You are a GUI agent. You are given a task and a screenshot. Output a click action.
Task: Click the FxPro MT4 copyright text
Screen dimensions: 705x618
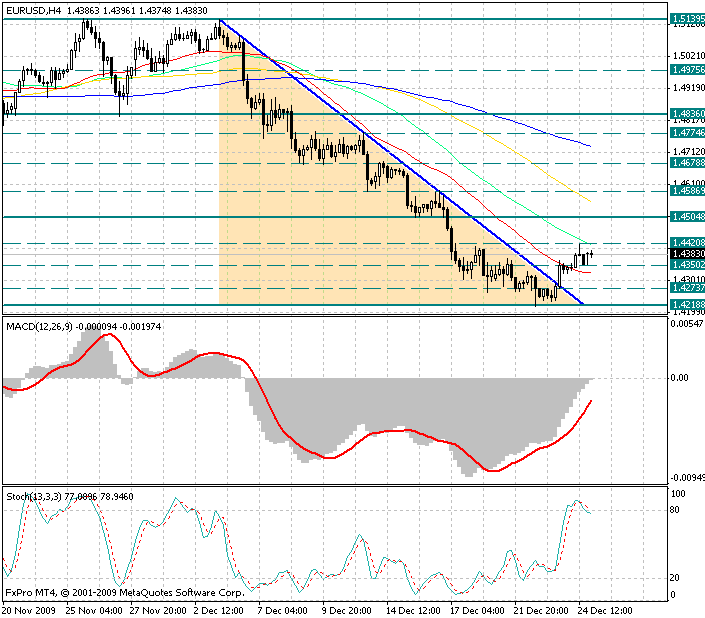point(125,593)
